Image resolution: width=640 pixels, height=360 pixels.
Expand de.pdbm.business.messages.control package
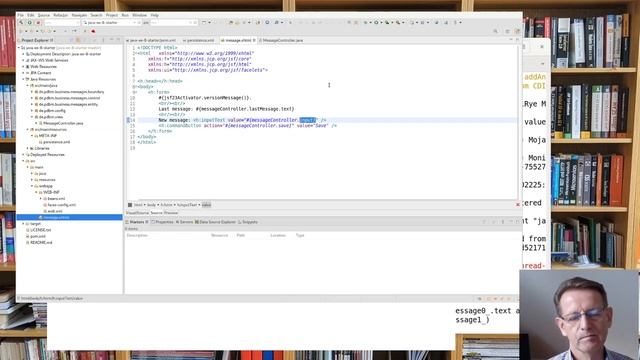tap(32, 98)
